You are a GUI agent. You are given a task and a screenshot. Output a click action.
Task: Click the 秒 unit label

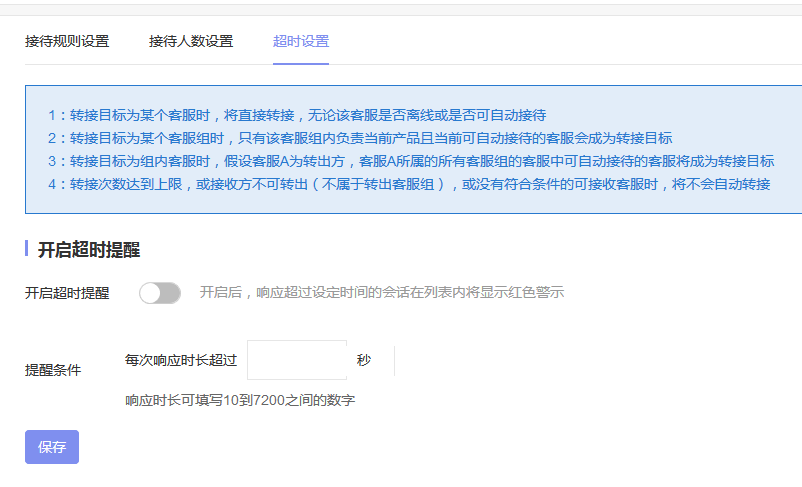tap(364, 360)
